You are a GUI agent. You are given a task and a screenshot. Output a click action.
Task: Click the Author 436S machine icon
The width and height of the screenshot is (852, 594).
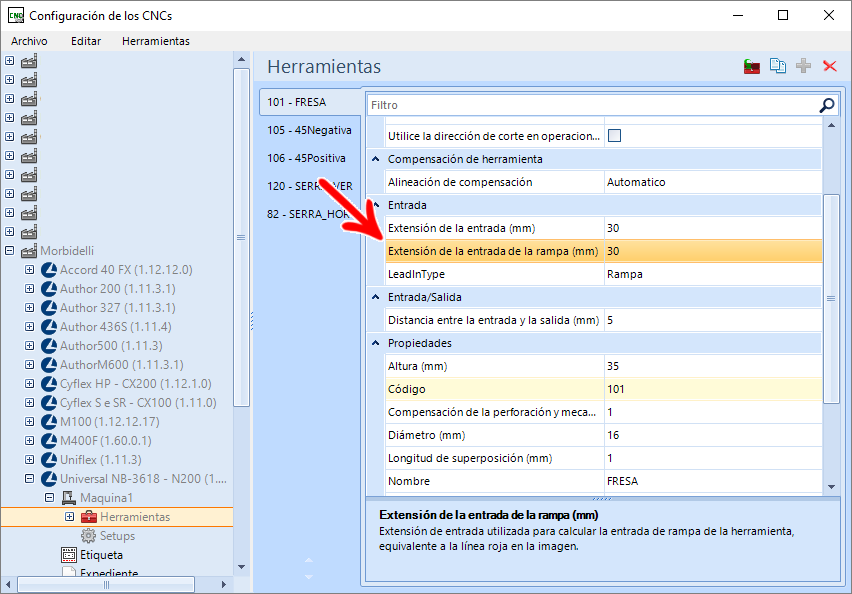[49, 327]
